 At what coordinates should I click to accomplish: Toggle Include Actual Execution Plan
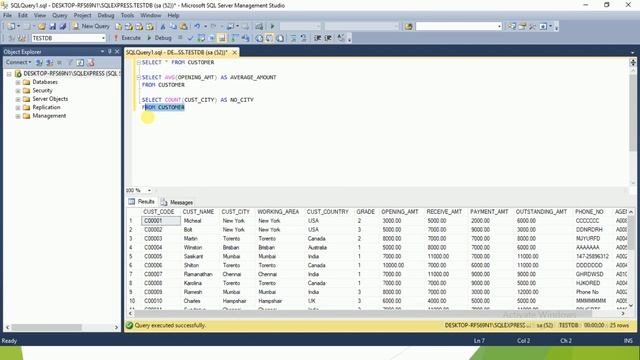click(235, 38)
